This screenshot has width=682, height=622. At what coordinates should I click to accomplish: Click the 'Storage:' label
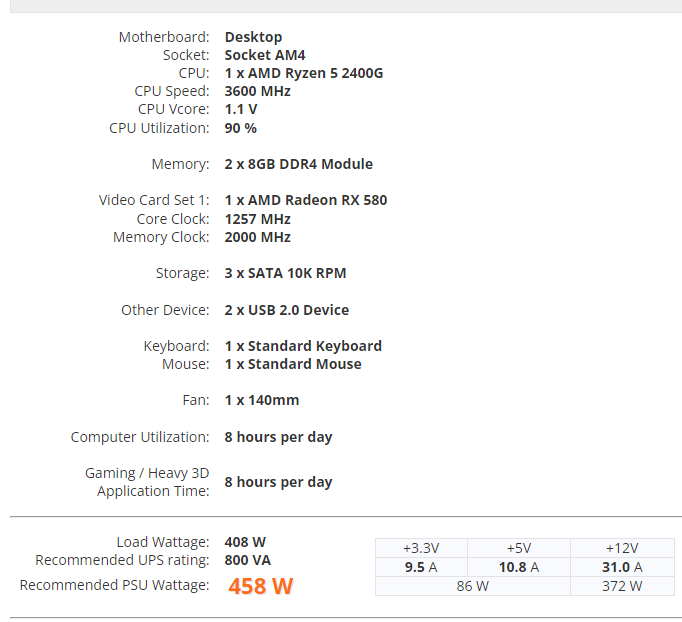pyautogui.click(x=183, y=273)
